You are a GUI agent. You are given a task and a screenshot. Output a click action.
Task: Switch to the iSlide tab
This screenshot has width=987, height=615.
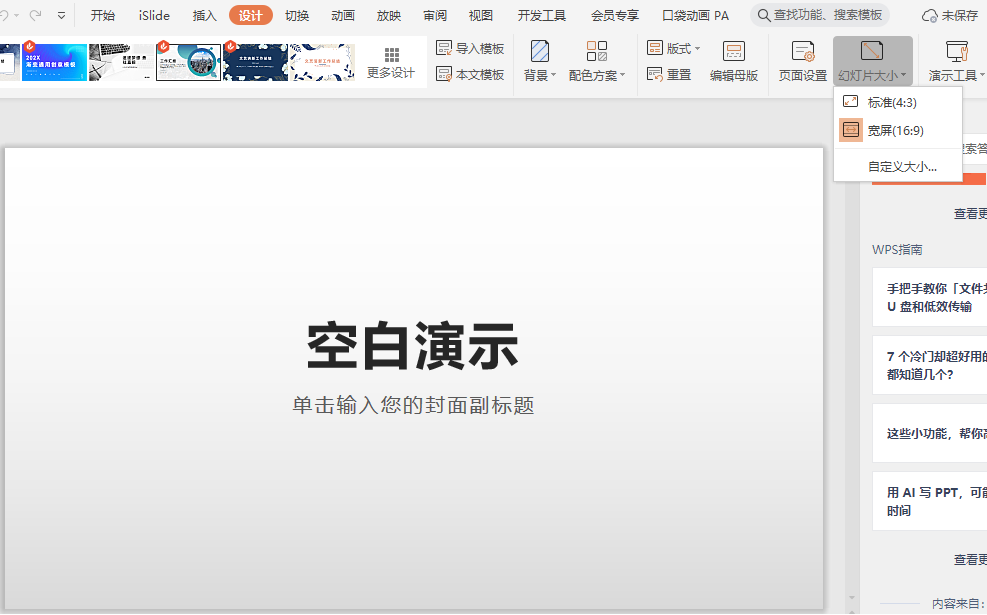(154, 16)
